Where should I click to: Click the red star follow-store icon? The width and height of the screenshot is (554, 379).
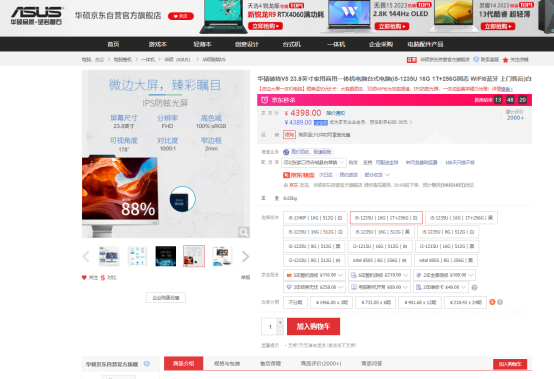click(505, 60)
